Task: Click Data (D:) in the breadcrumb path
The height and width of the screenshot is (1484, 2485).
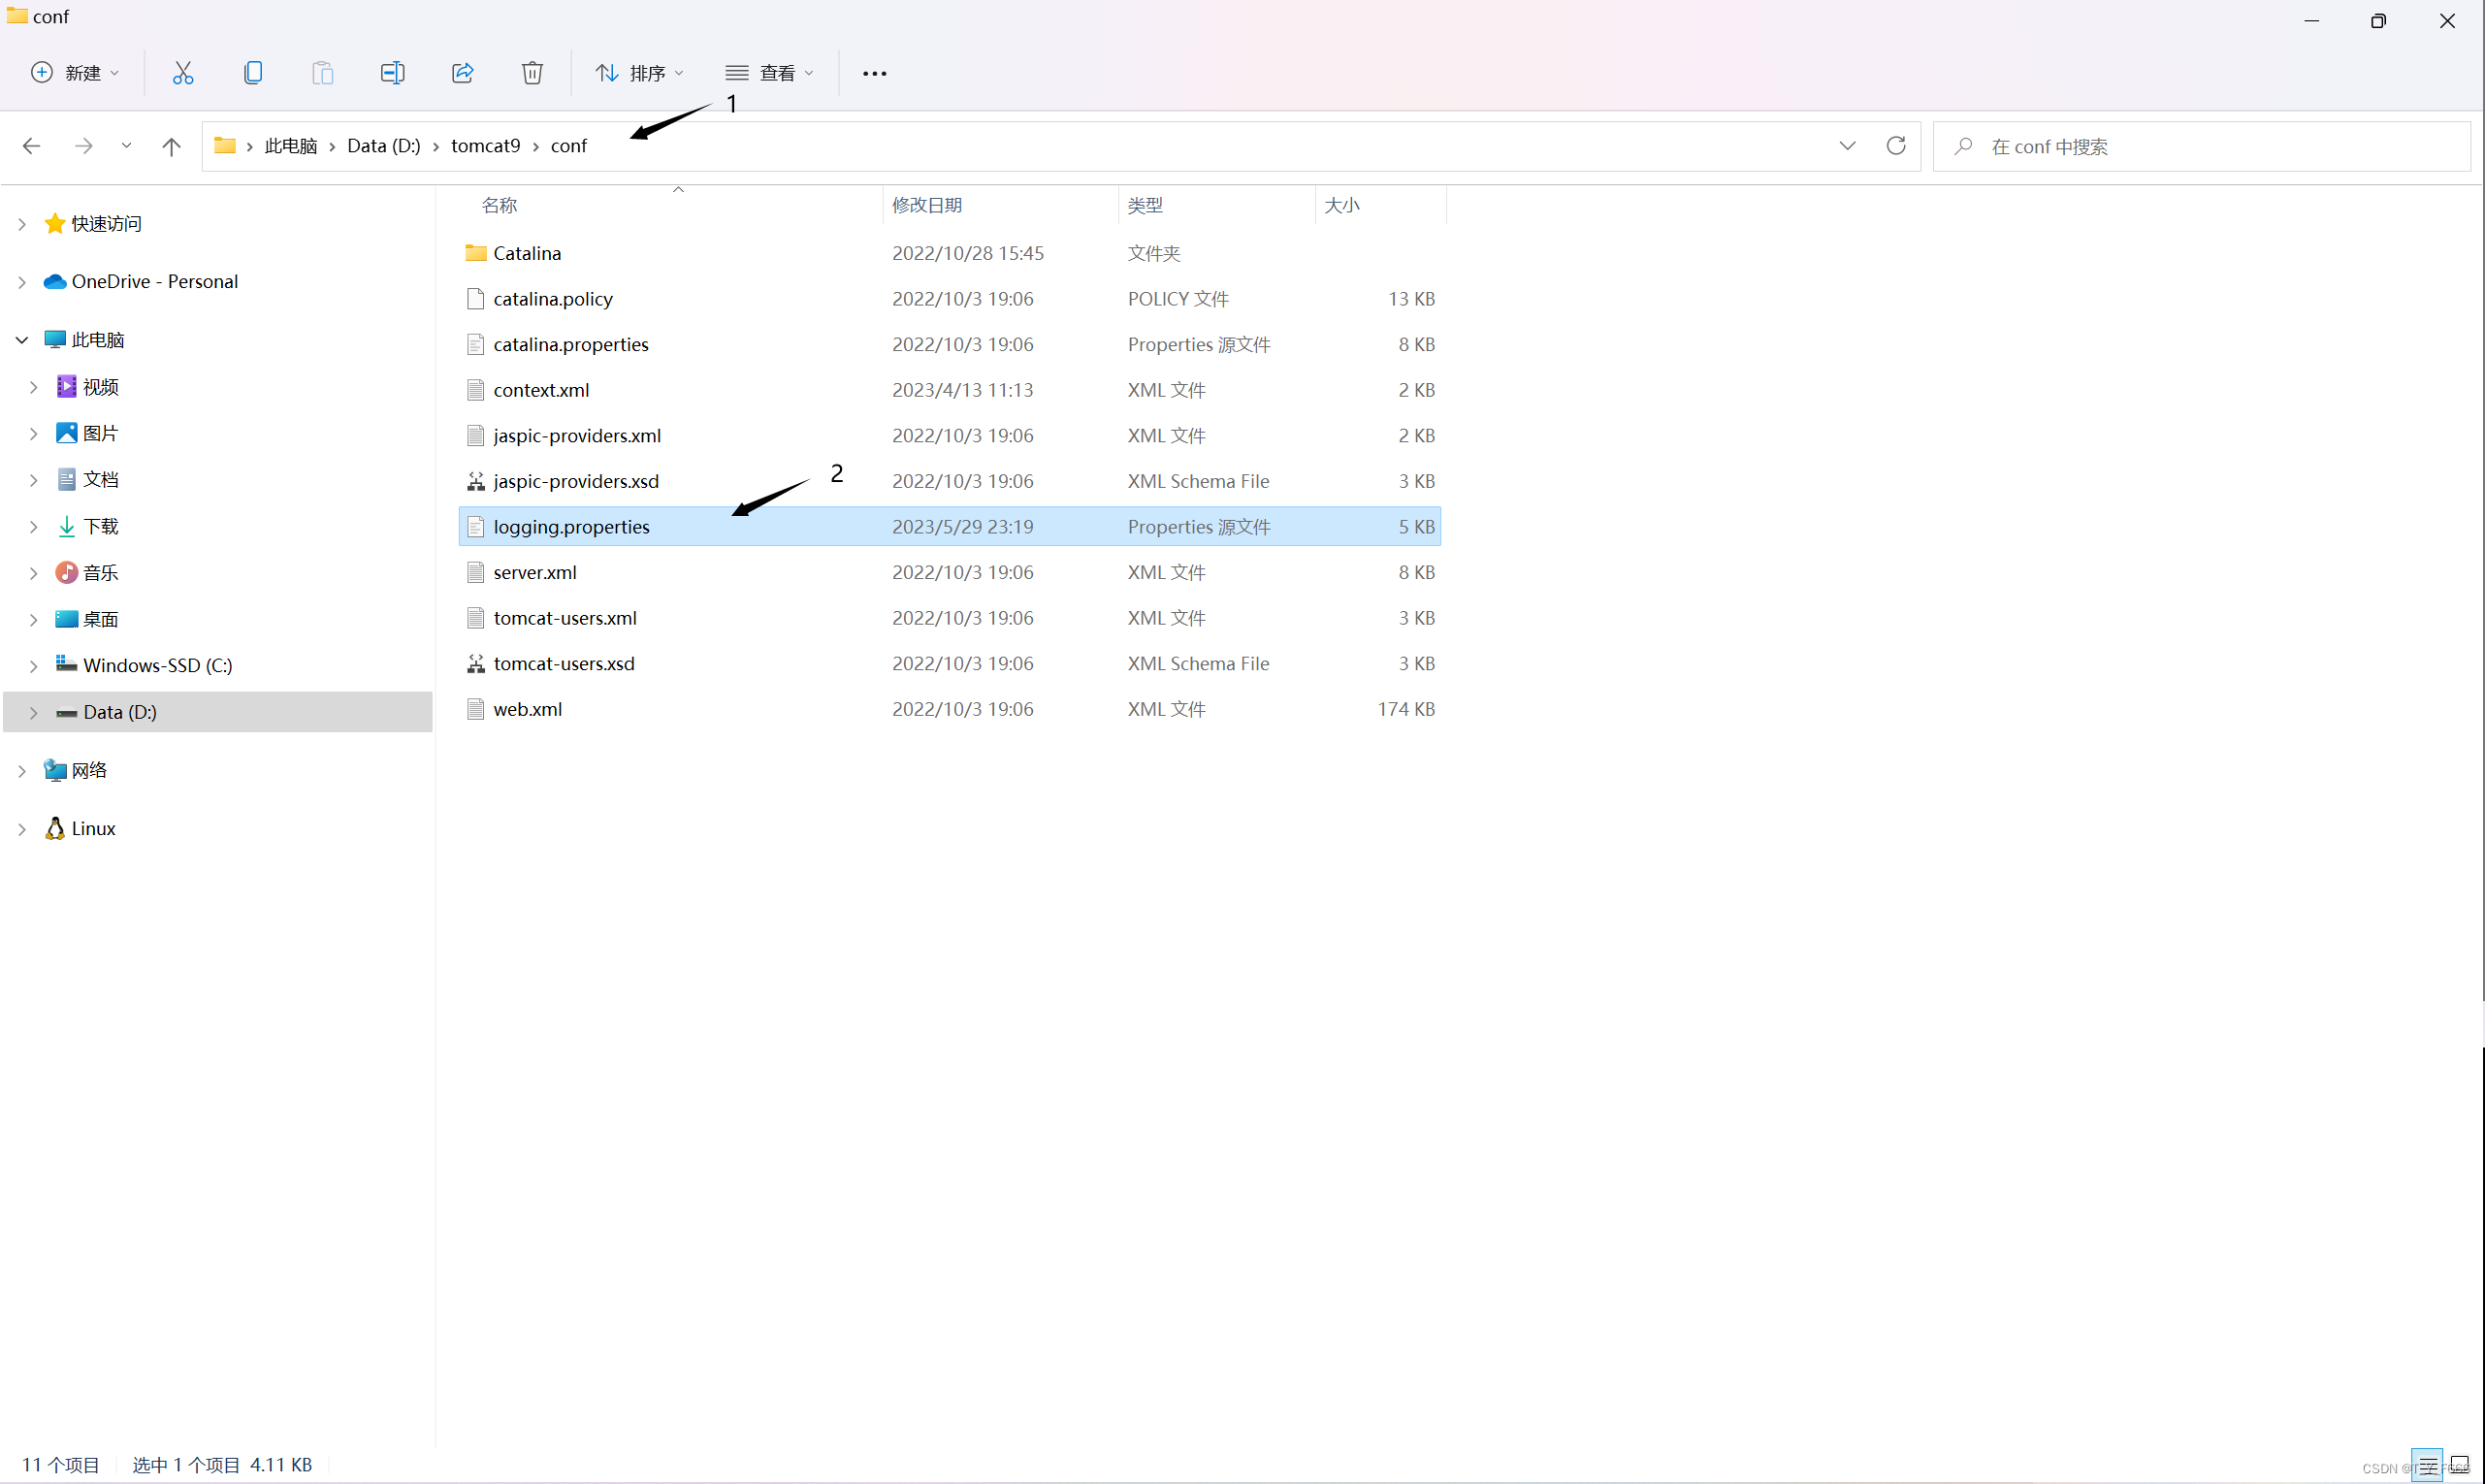Action: click(383, 146)
